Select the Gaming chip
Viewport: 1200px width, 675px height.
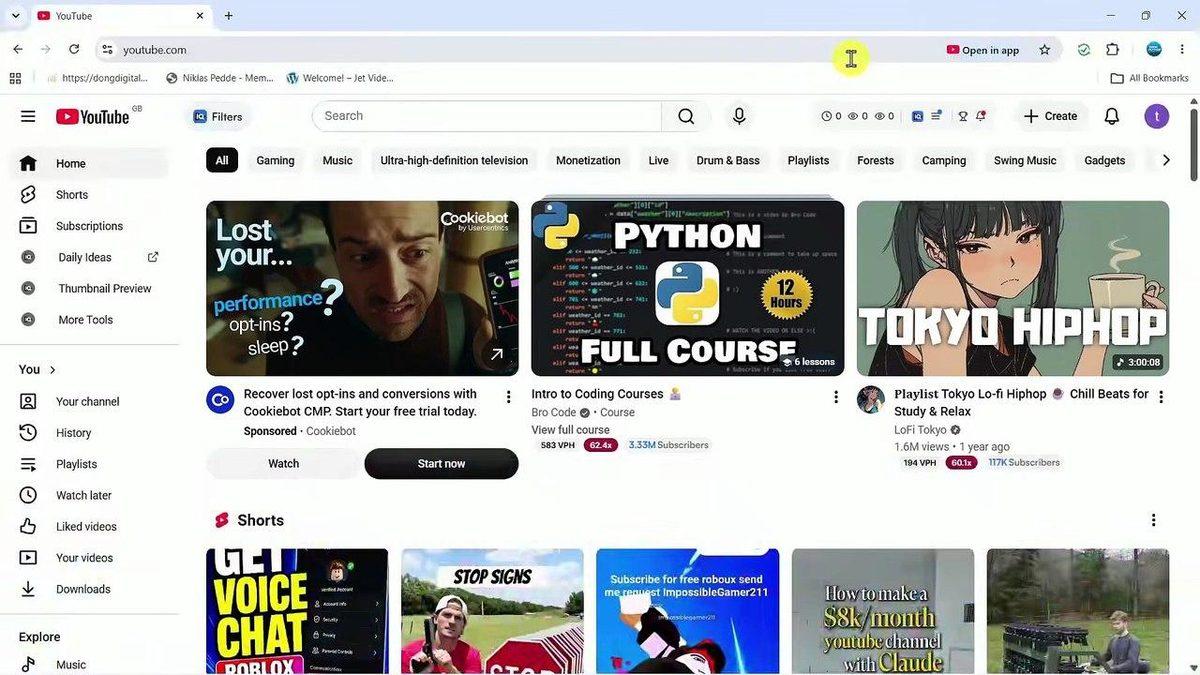pos(275,160)
